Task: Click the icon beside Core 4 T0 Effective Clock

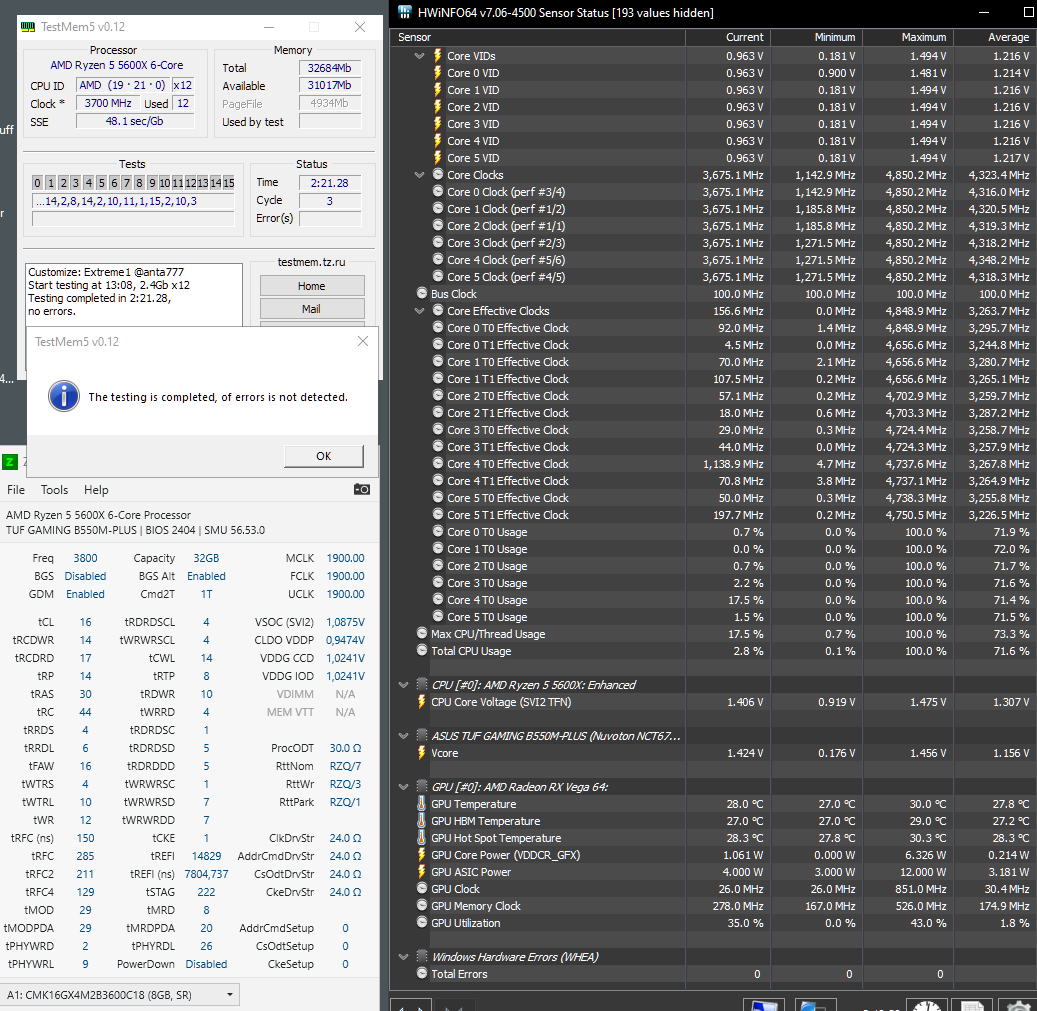Action: (438, 464)
